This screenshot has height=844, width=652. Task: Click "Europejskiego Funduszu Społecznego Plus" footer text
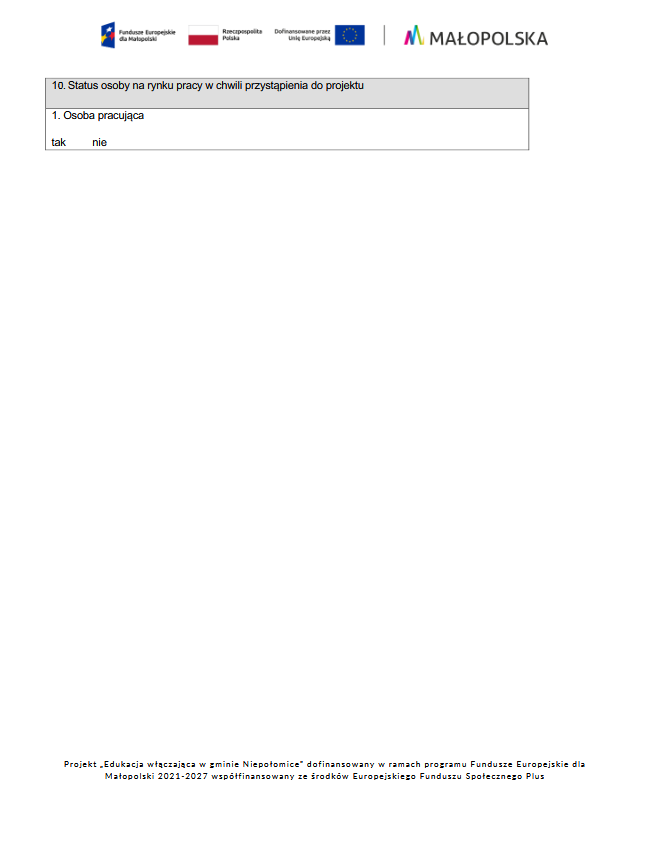(448, 776)
